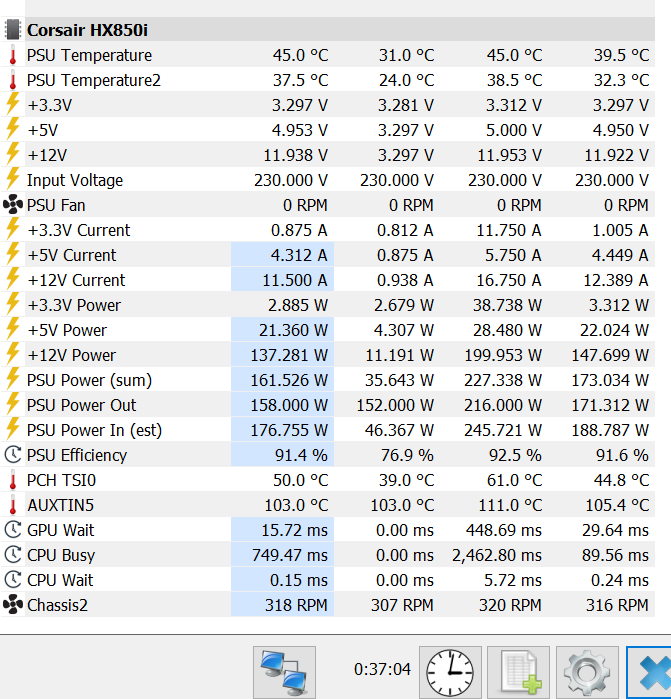671x699 pixels.
Task: Click lightning icon next to Input Voltage
Action: tap(13, 179)
